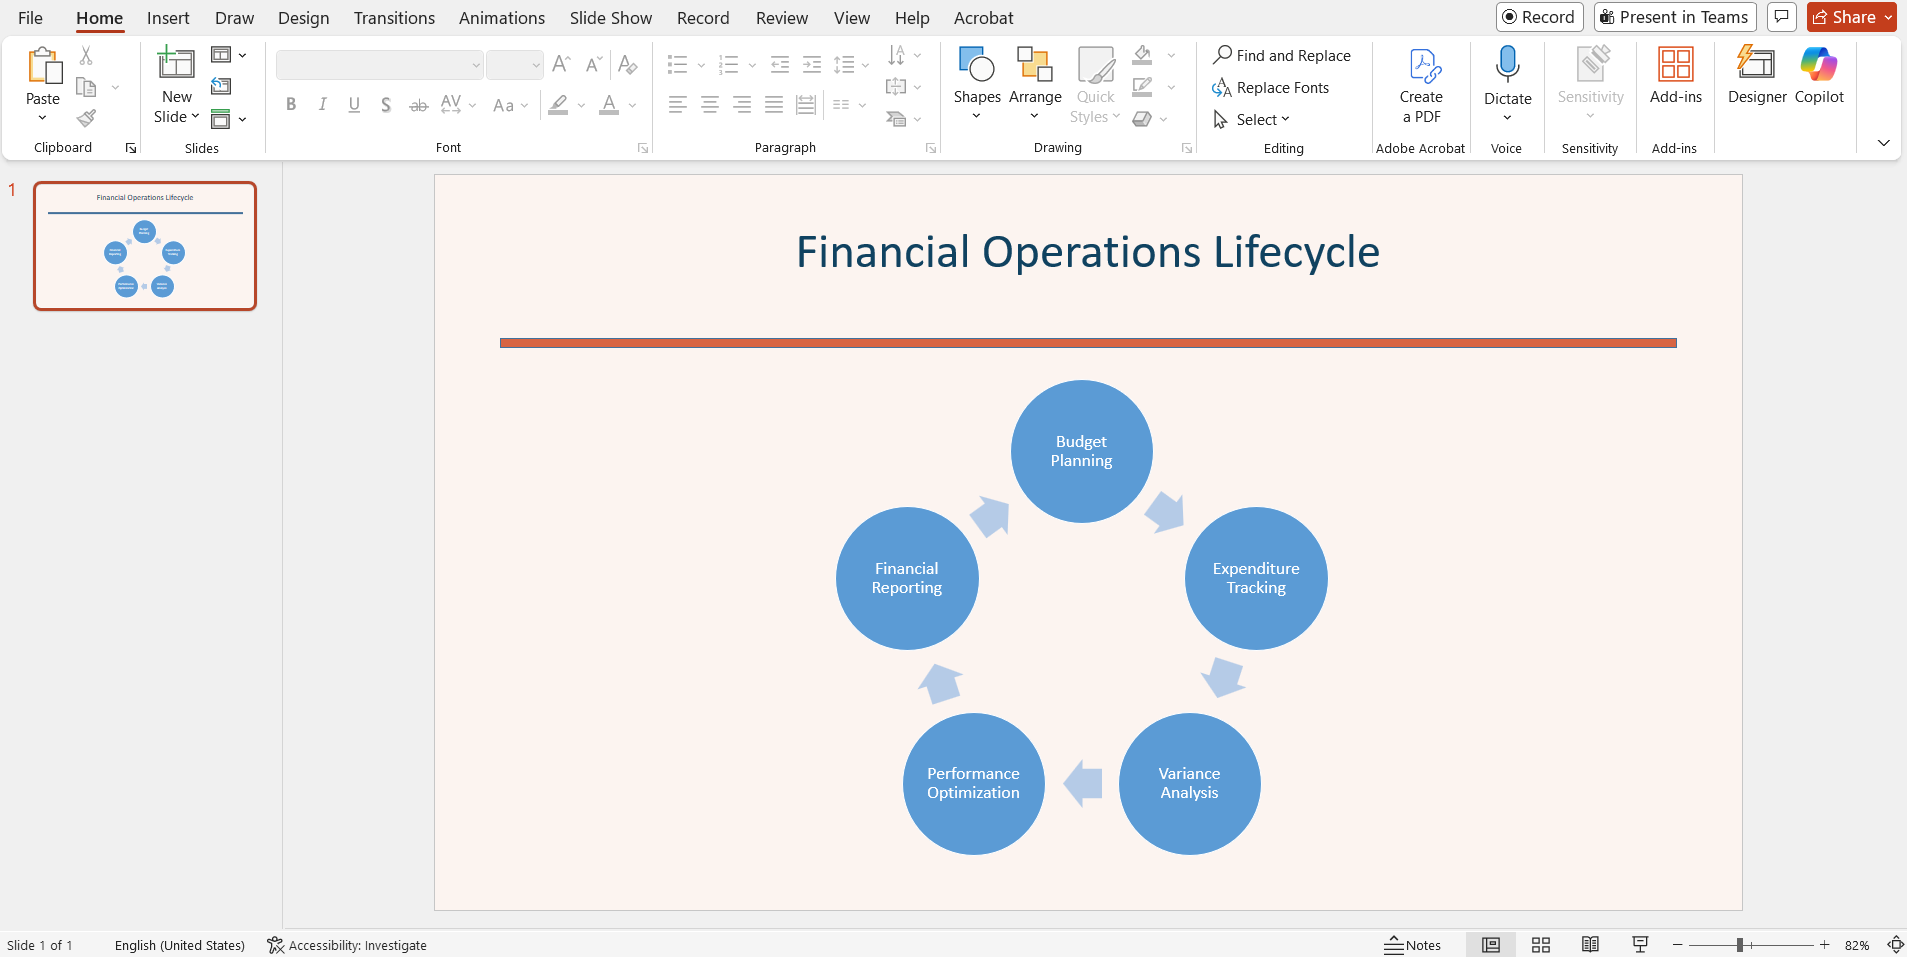Switch to Slide Sorter view

click(1541, 945)
